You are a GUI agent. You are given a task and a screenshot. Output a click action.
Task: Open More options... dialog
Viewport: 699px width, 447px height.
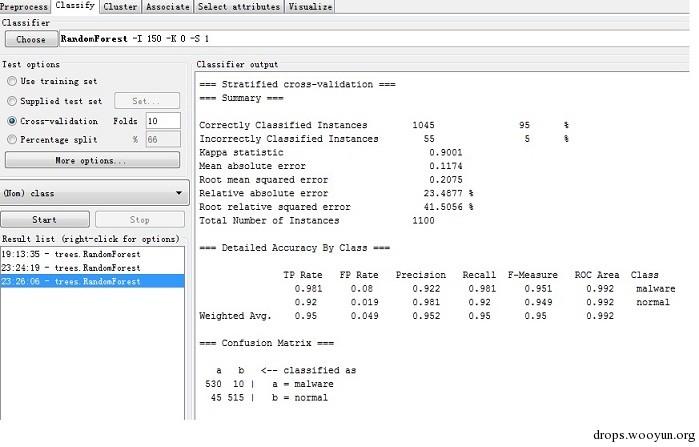[92, 160]
